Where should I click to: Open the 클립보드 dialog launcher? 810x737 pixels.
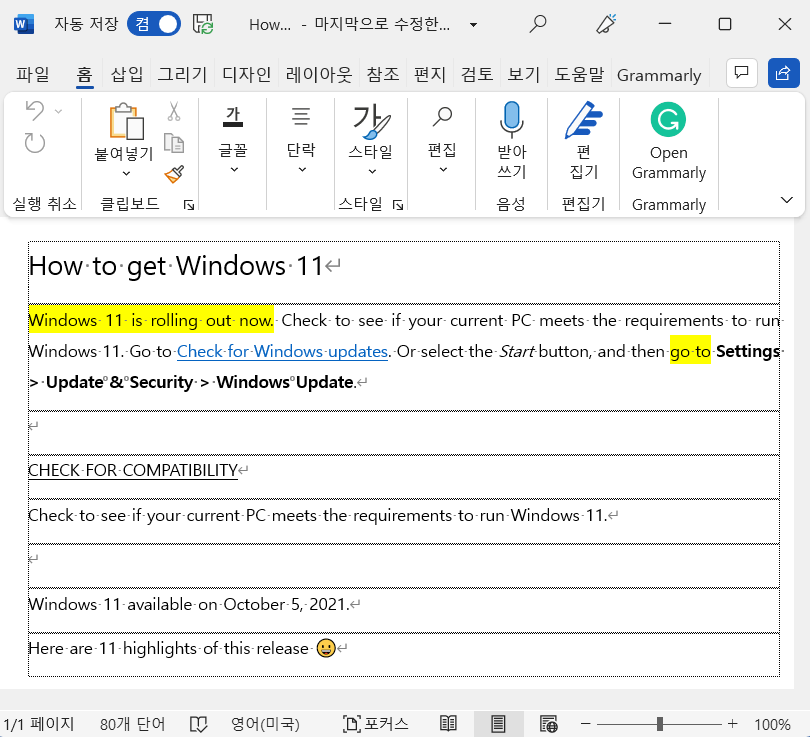coord(189,206)
